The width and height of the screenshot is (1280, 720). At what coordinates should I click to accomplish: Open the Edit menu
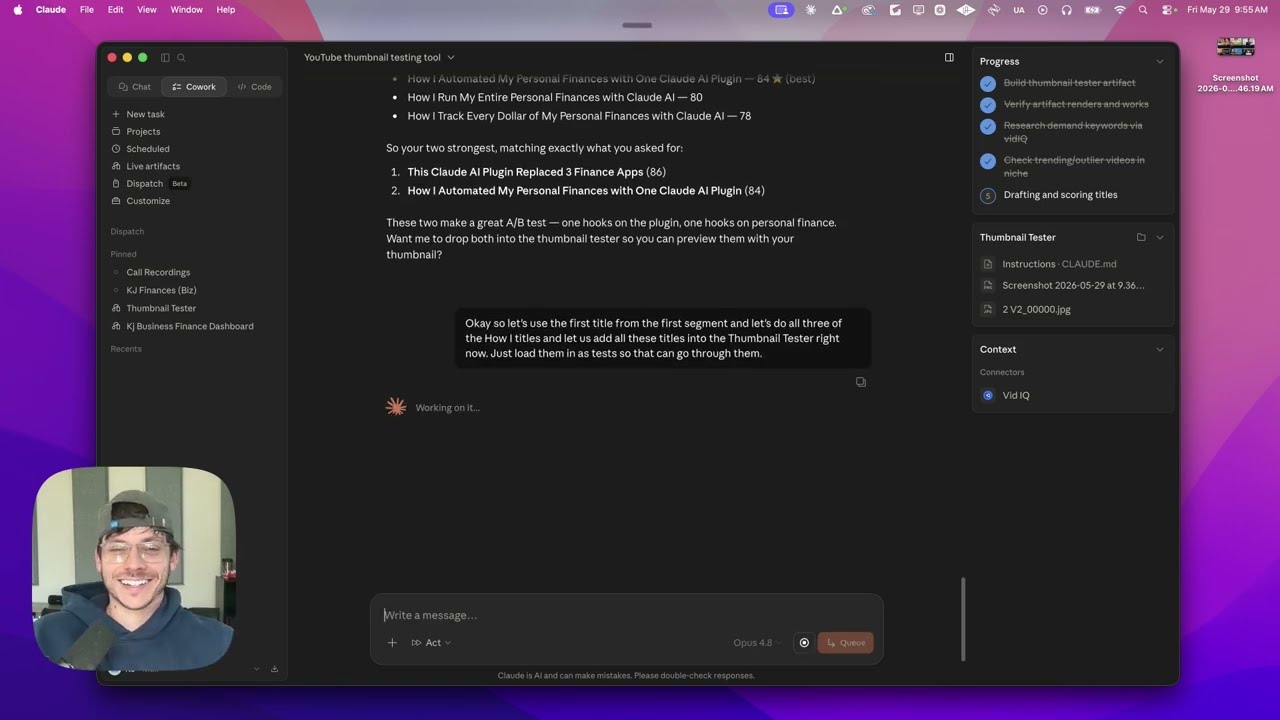pyautogui.click(x=116, y=9)
